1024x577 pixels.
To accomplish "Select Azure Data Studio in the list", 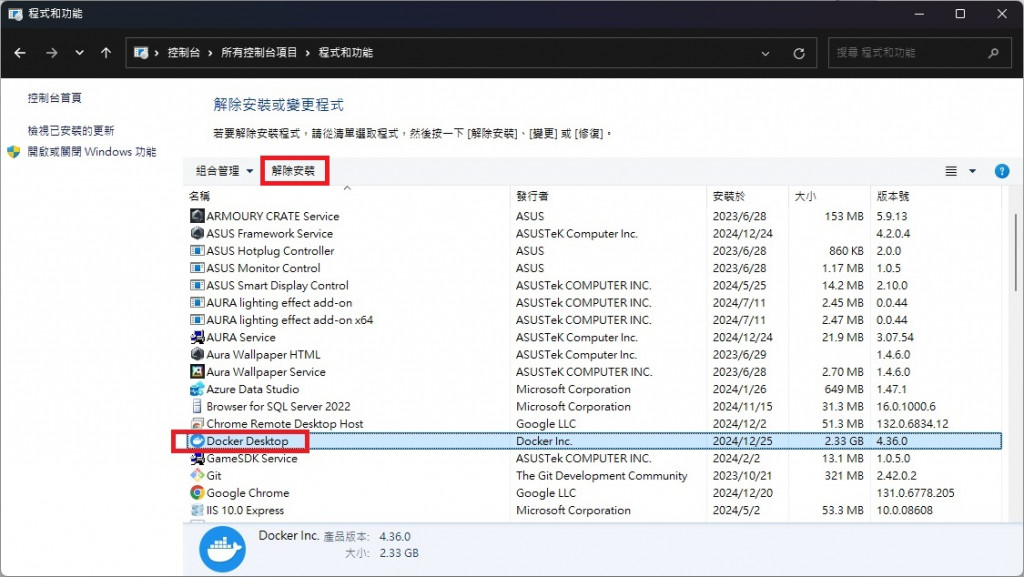I will coord(253,389).
